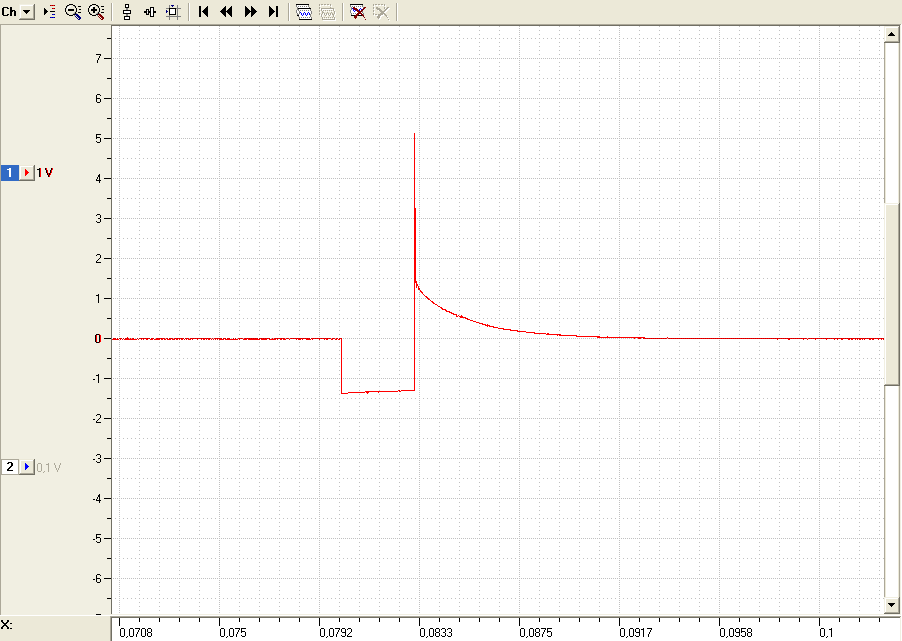Click the voltage axis label 7
This screenshot has width=902, height=641.
click(99, 59)
